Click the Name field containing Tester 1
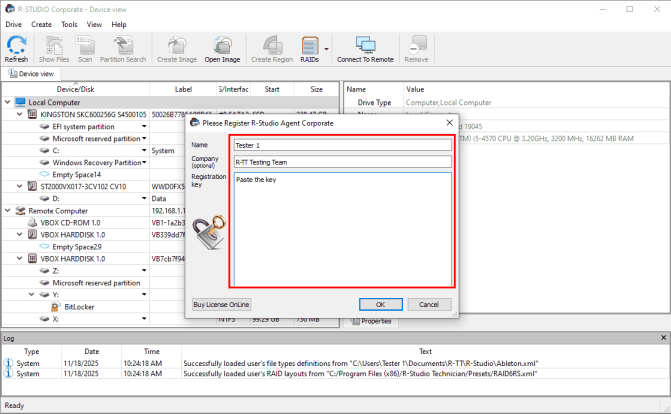This screenshot has height=414, width=671. point(342,146)
